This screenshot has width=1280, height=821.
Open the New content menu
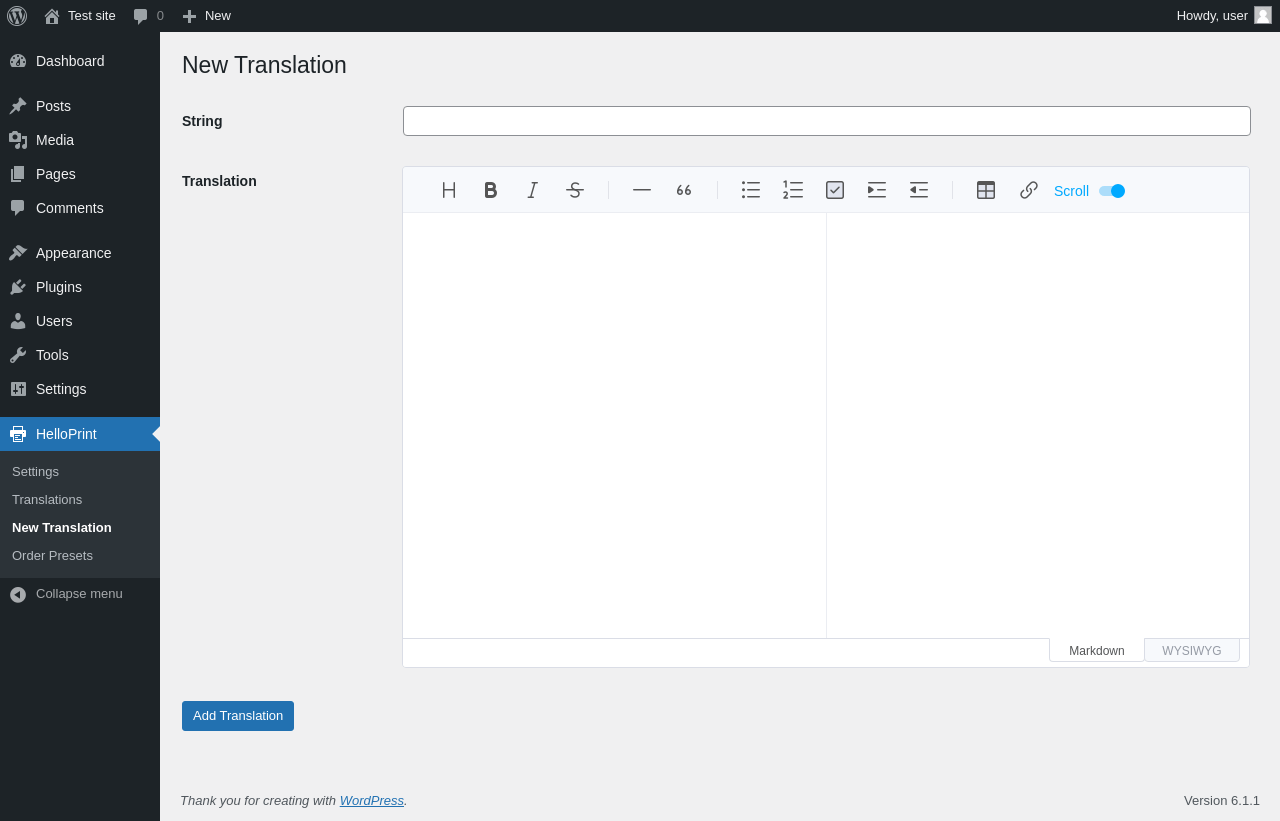click(x=206, y=16)
